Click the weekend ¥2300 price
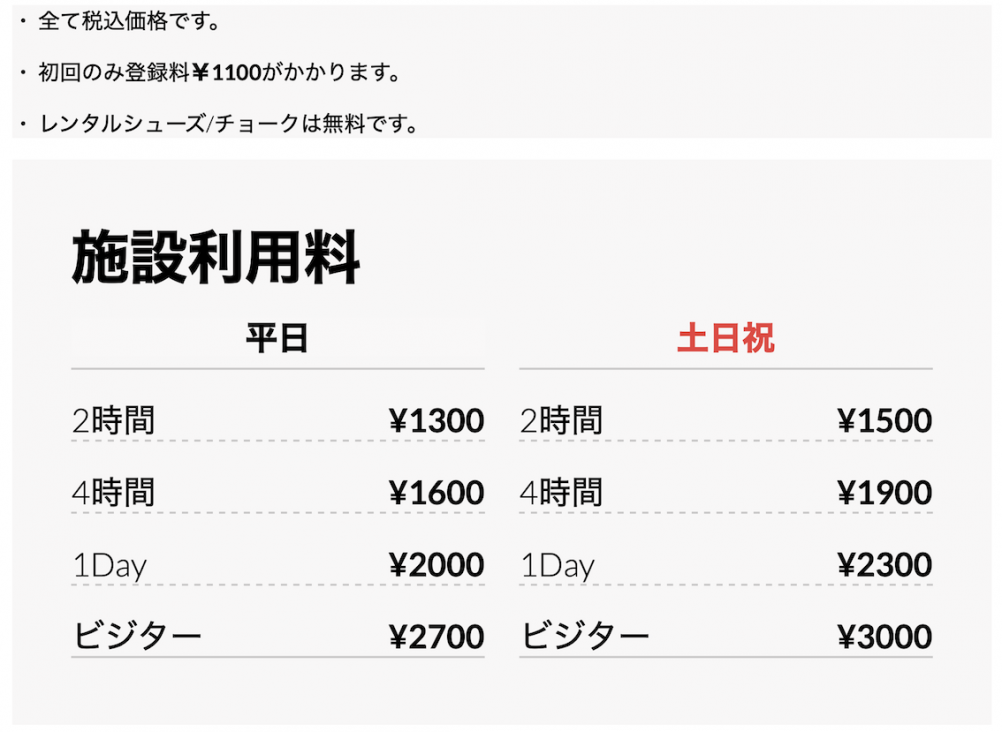This screenshot has height=732, width=1002. (885, 565)
